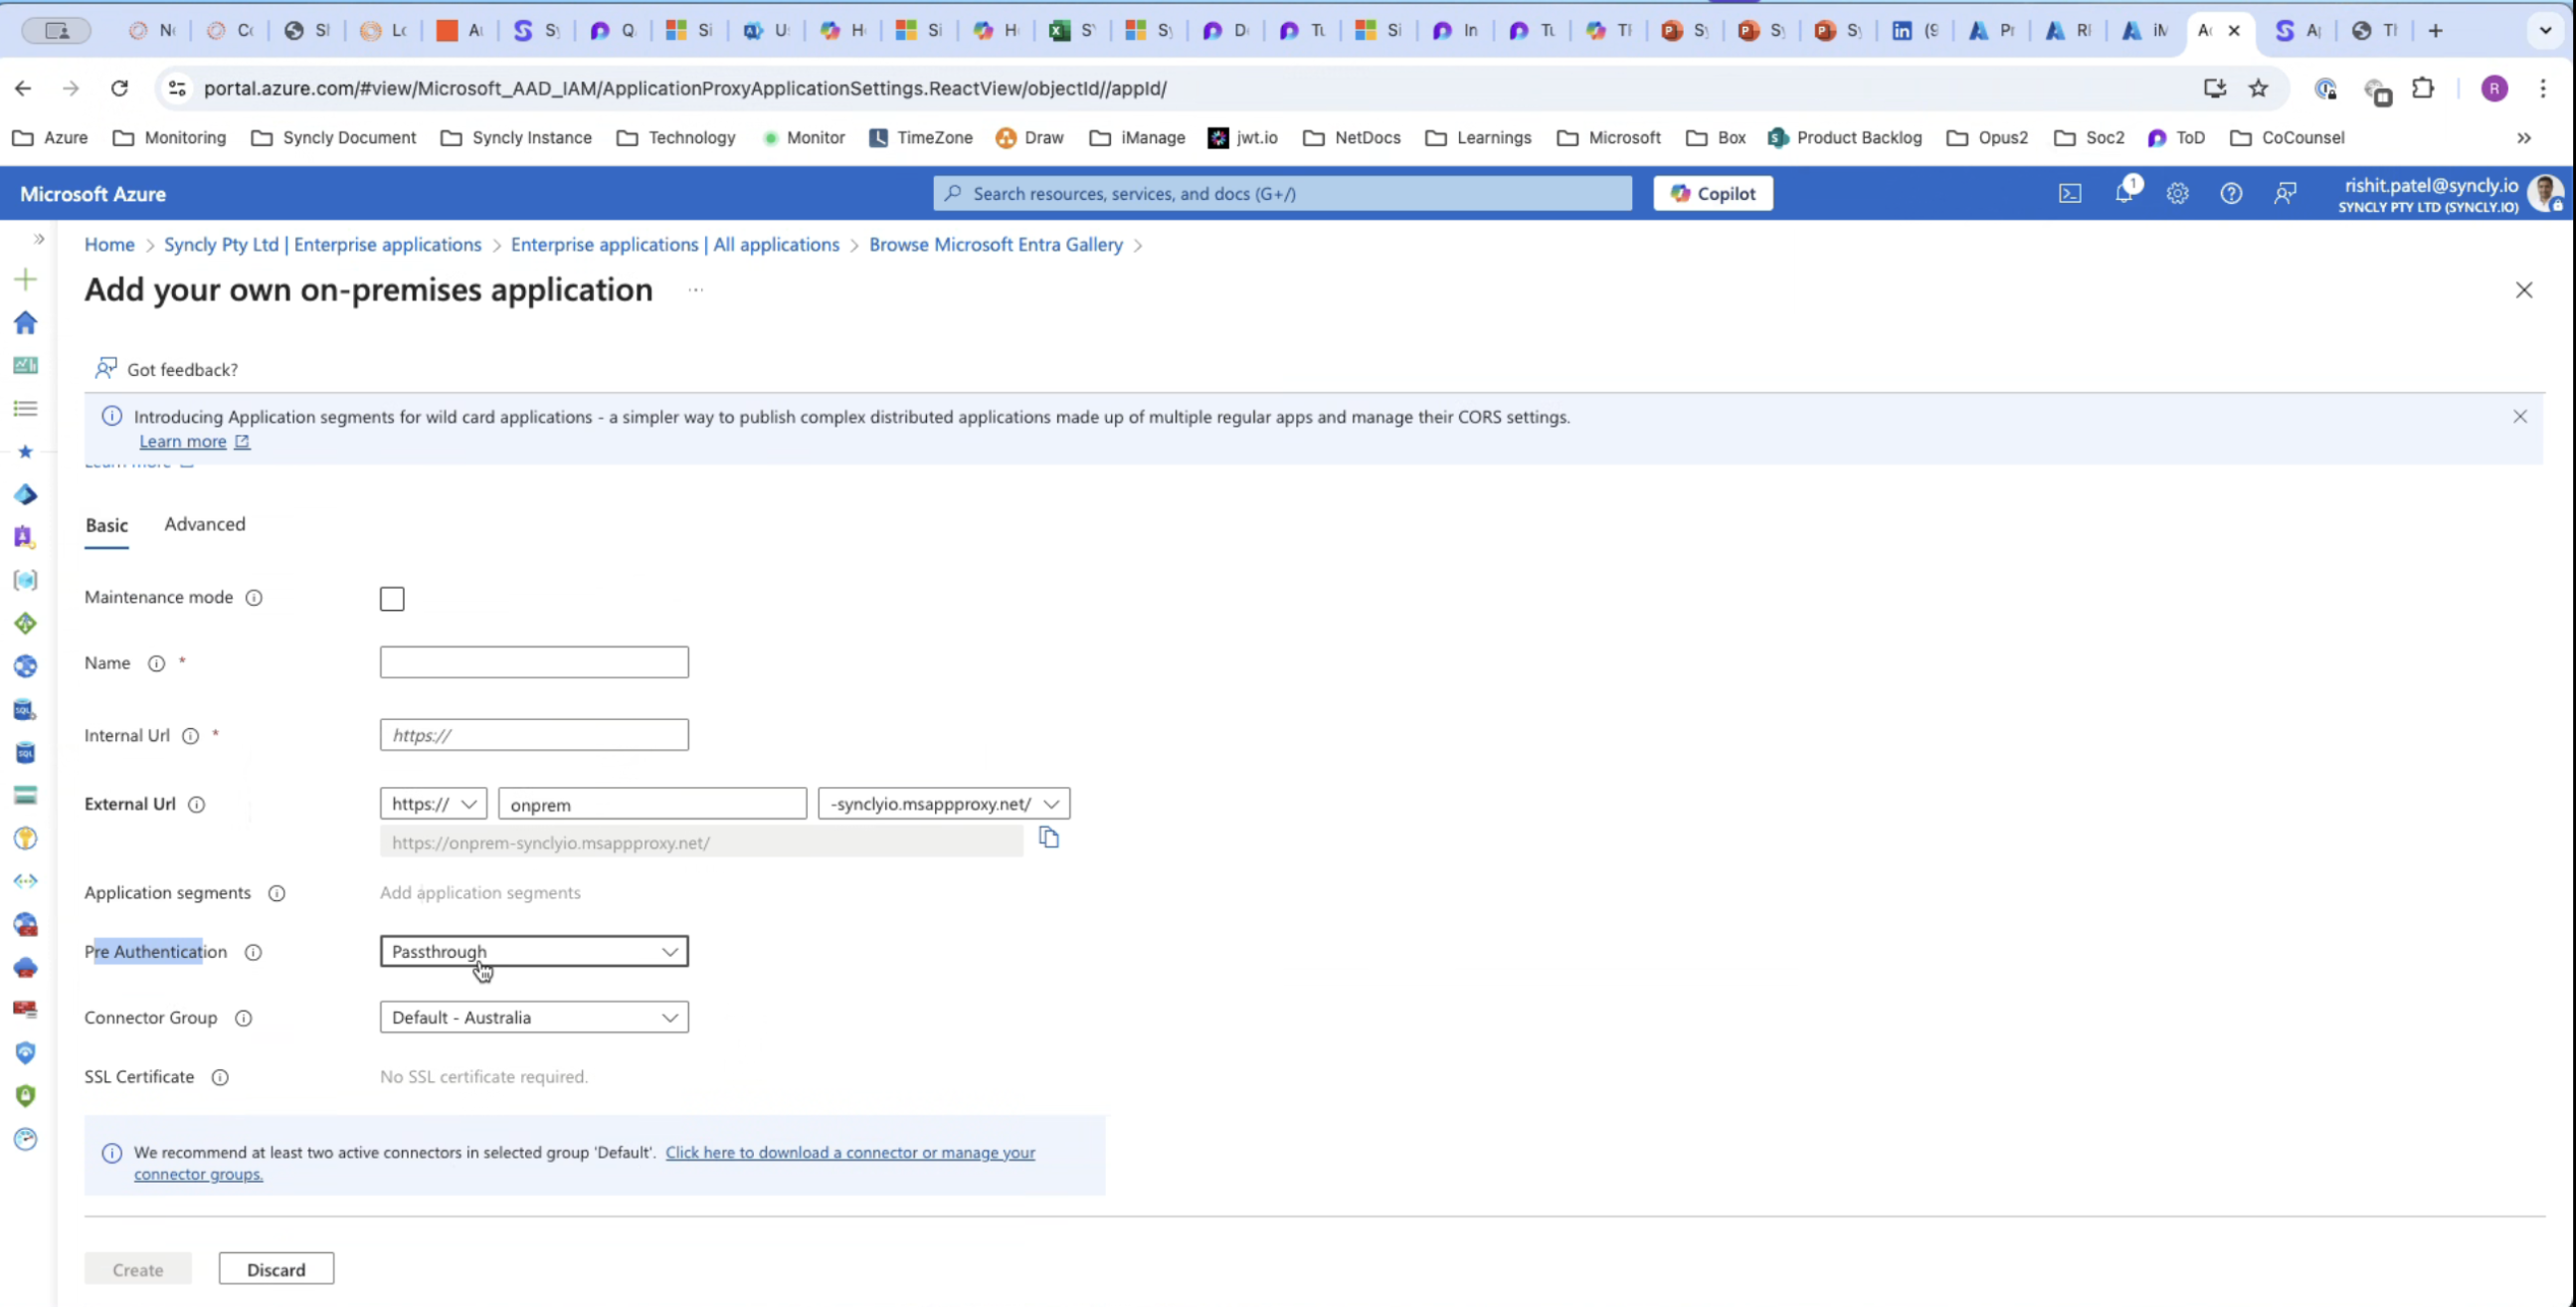Screen dimensions: 2576x1307
Task: Open the notifications bell icon
Action: 2124,193
